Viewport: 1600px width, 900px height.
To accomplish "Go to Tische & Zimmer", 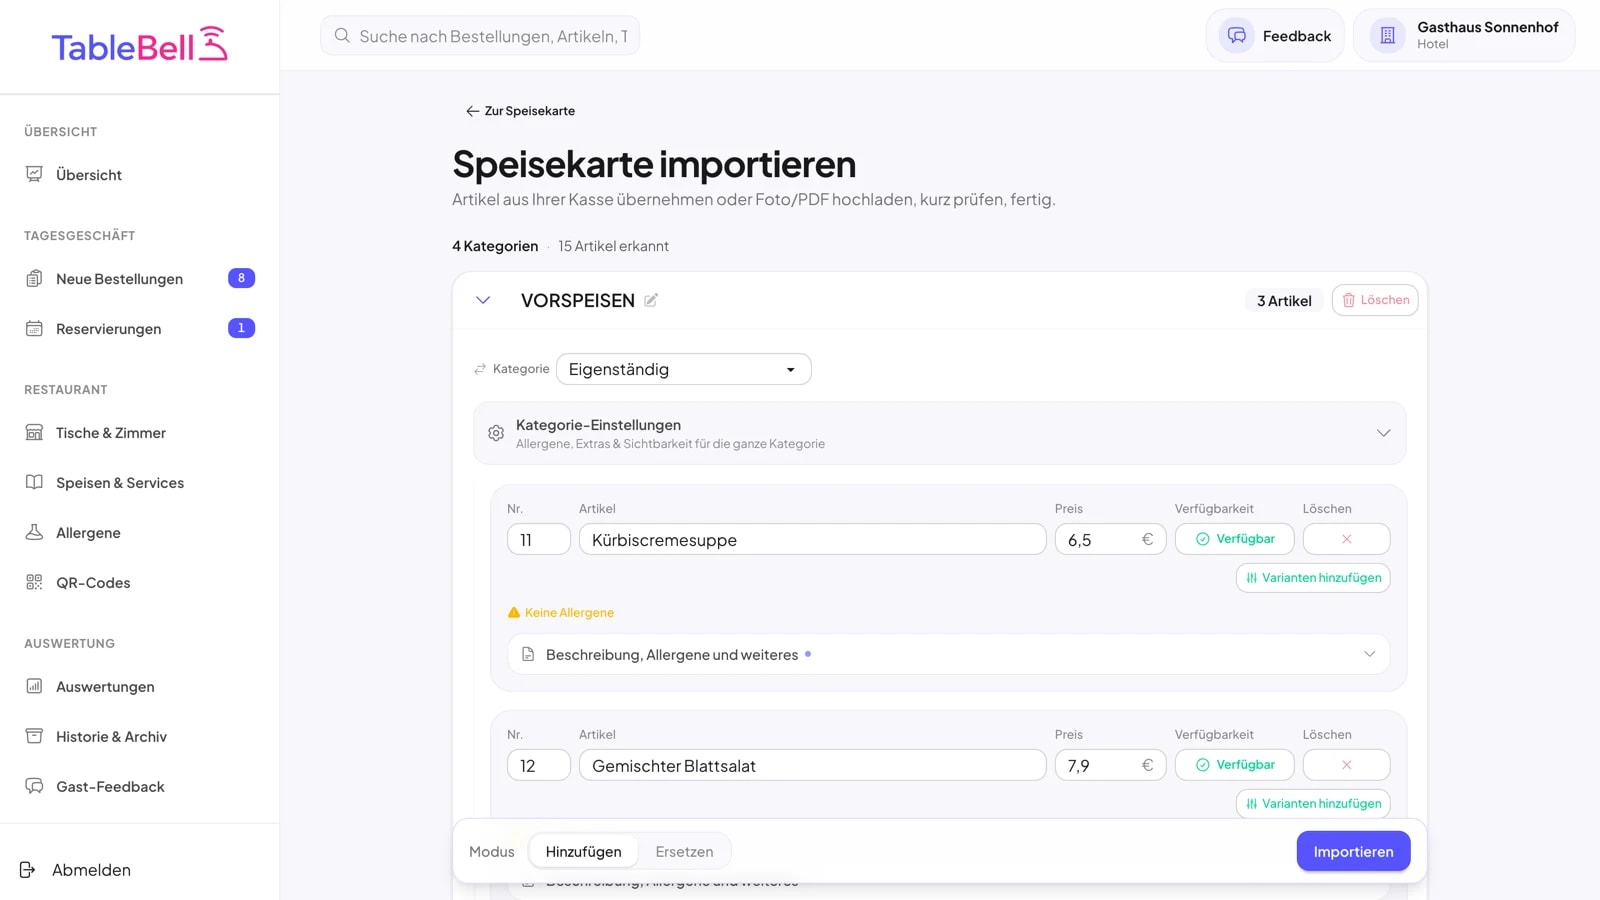I will coord(140,432).
